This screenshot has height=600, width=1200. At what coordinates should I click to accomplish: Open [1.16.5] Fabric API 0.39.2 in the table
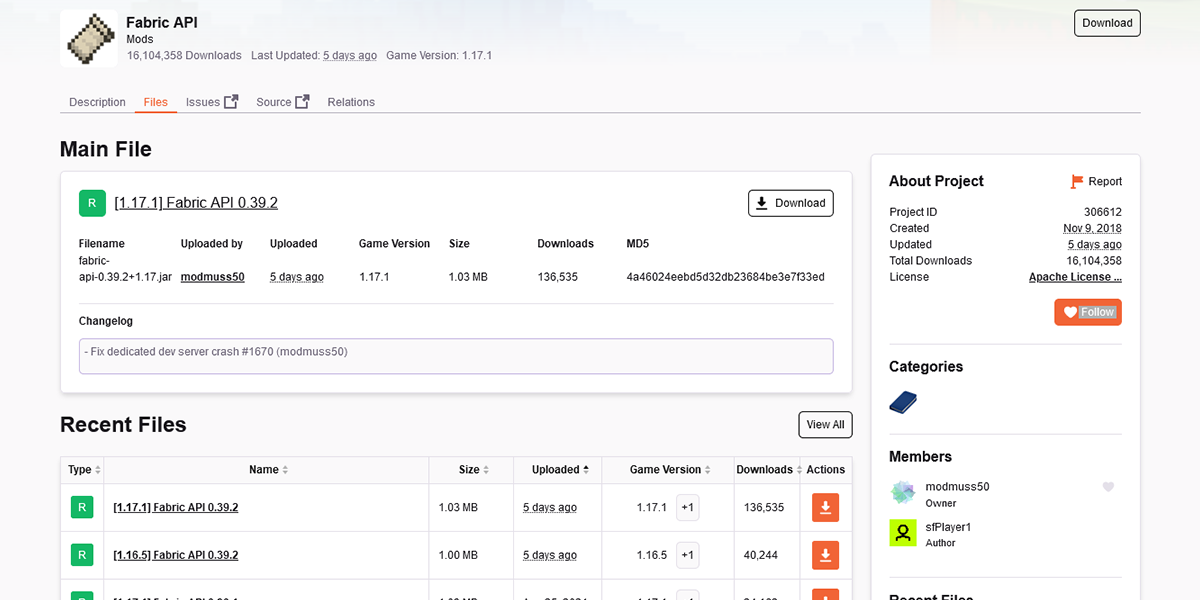pyautogui.click(x=176, y=555)
